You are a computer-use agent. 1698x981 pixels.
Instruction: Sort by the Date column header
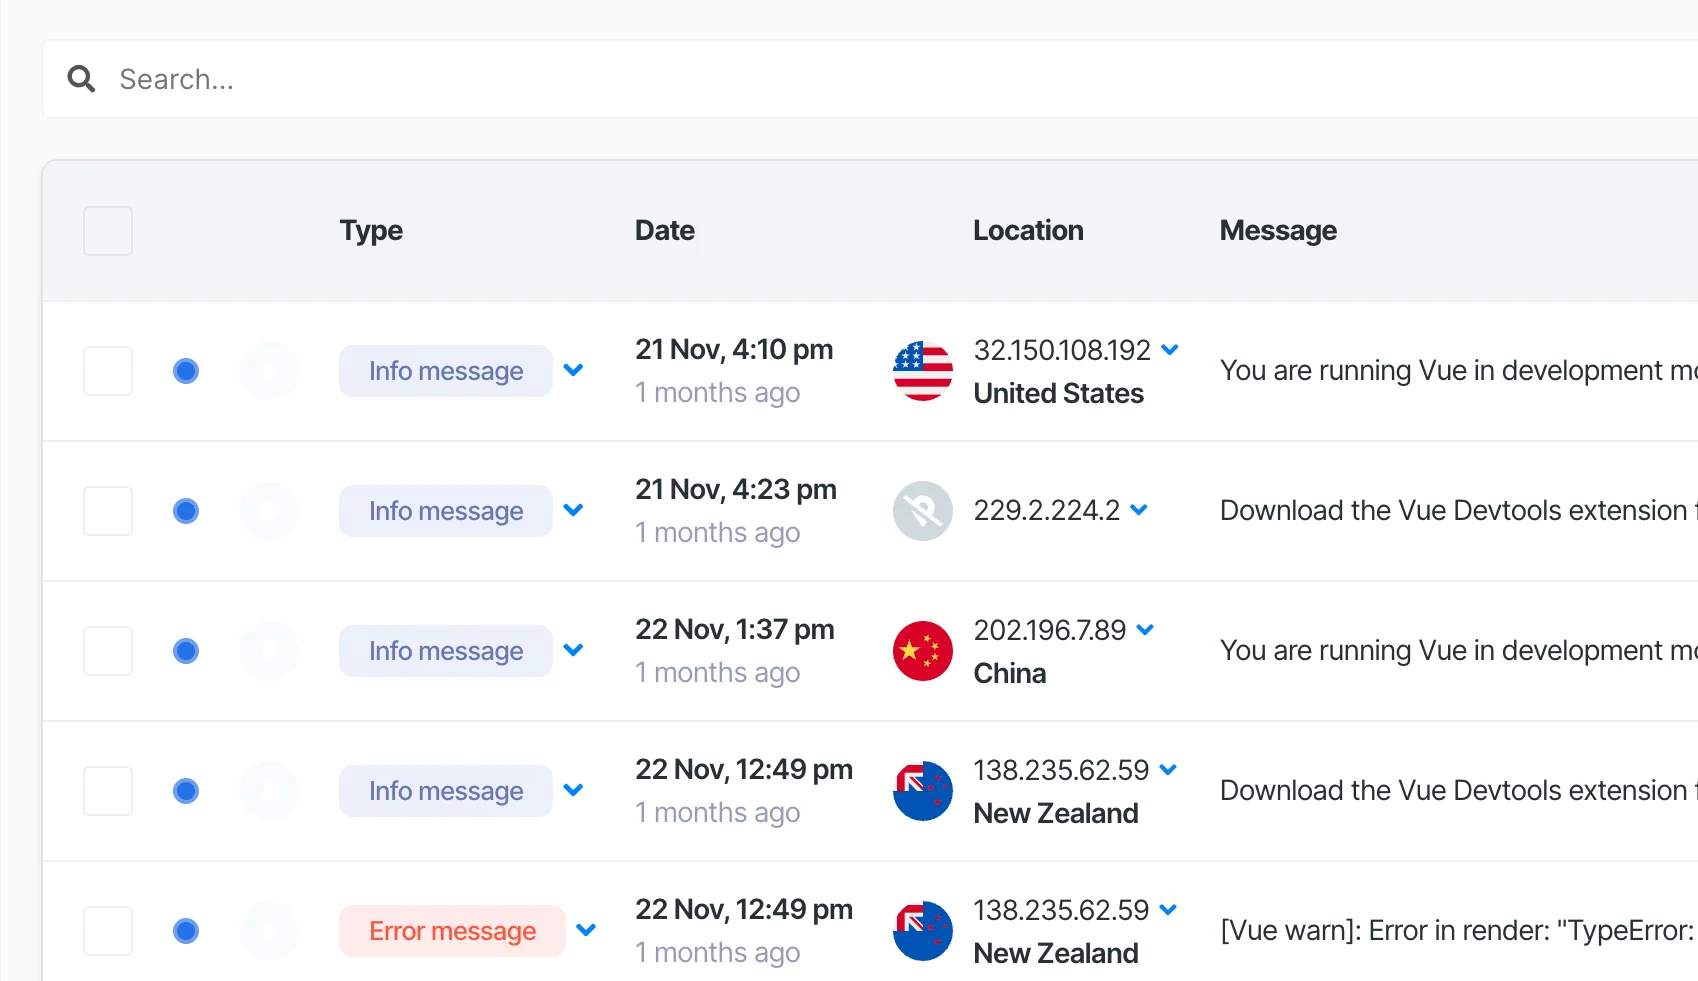664,231
